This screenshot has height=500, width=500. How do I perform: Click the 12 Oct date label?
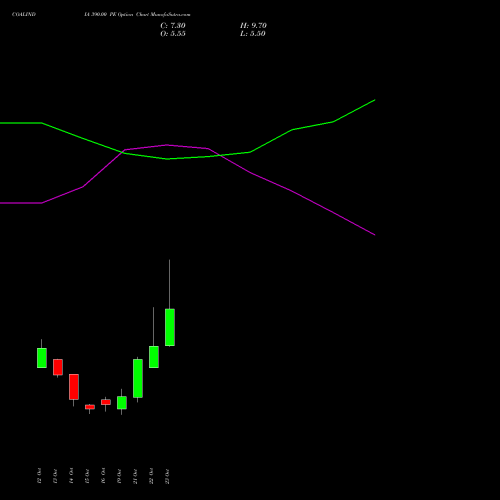pos(39,476)
